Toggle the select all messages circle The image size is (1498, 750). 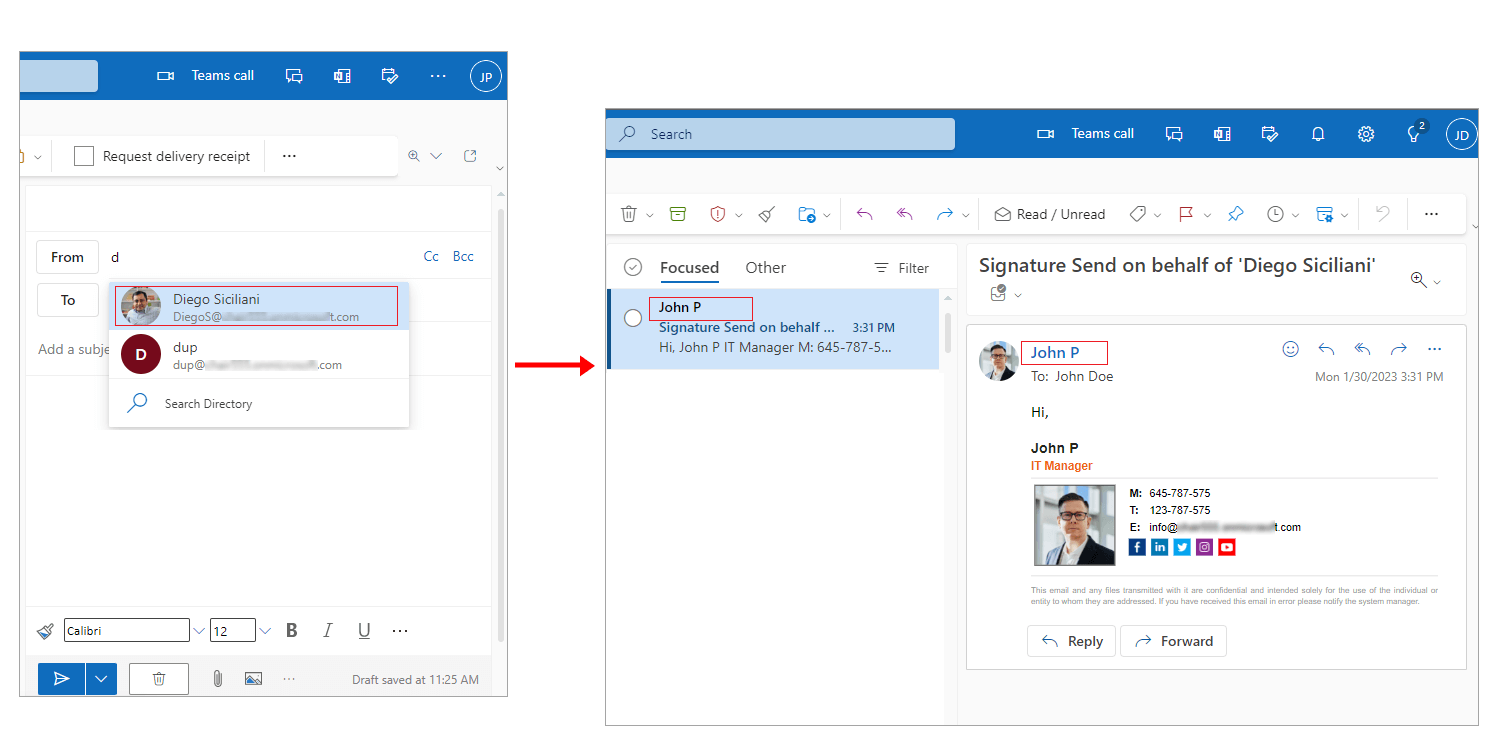(x=632, y=267)
